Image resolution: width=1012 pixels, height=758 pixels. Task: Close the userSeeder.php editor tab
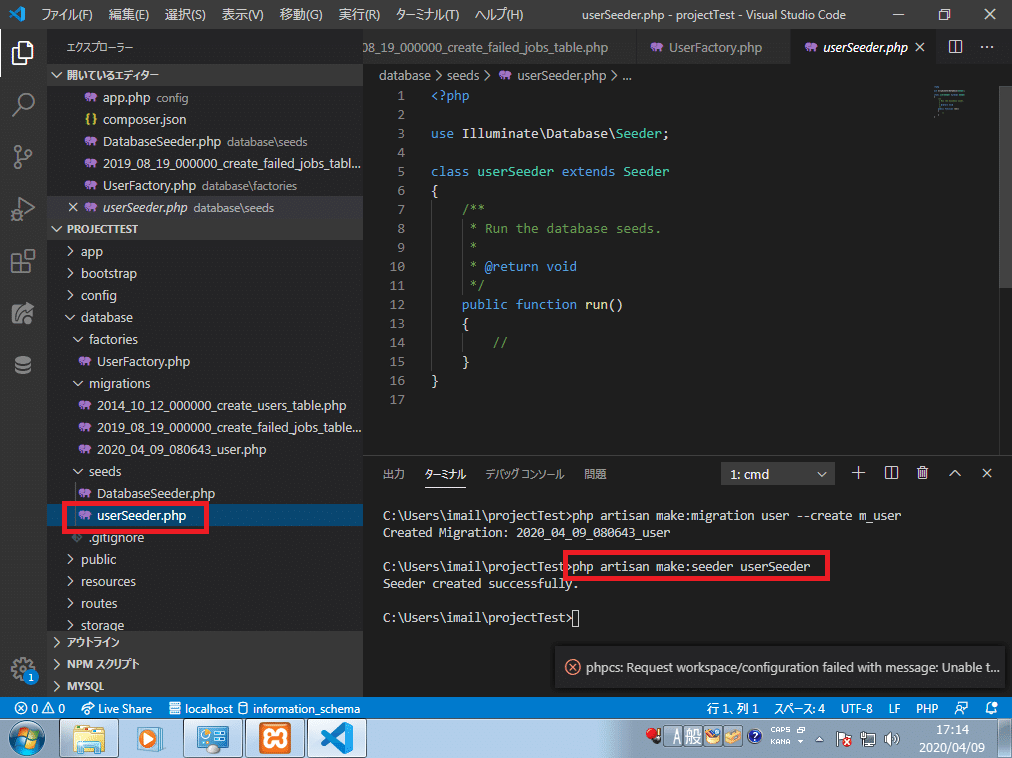pyautogui.click(x=920, y=47)
